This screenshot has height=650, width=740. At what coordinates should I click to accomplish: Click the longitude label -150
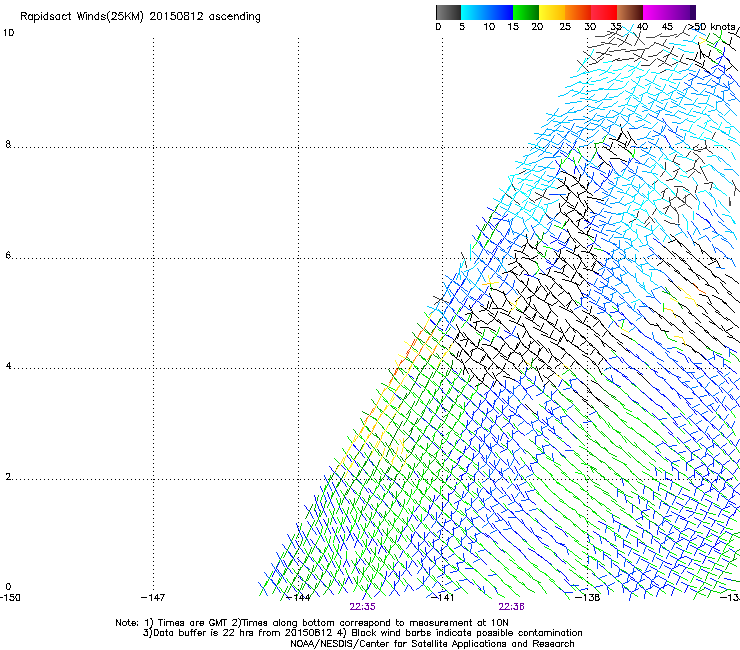(10, 598)
